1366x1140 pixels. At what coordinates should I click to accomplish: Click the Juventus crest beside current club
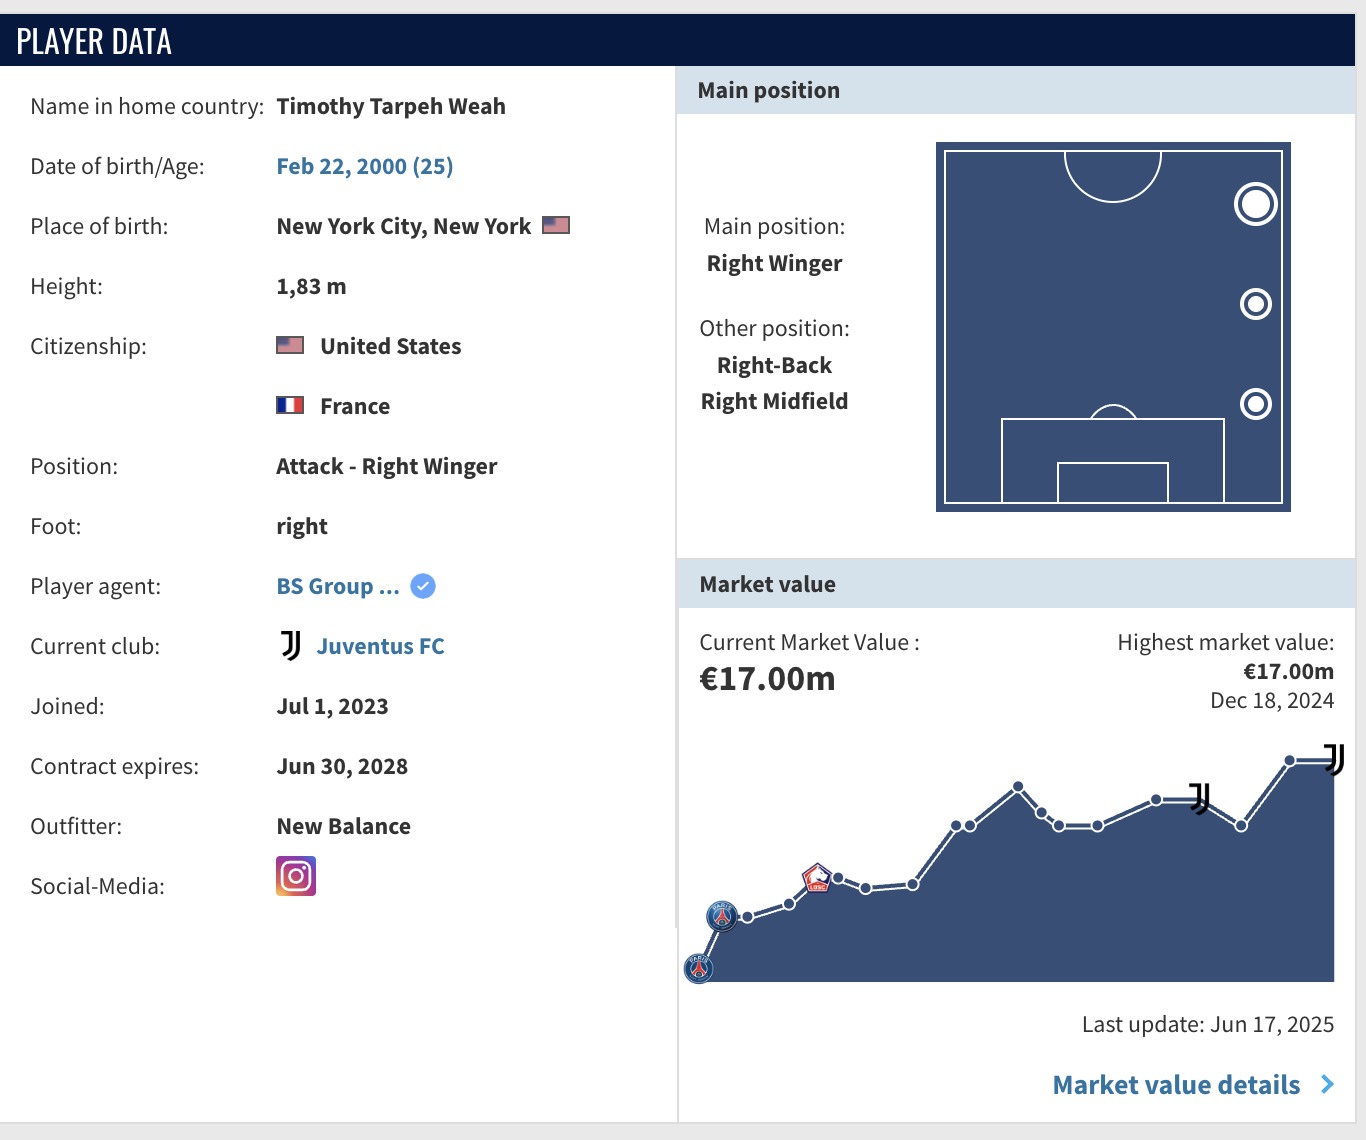coord(291,646)
